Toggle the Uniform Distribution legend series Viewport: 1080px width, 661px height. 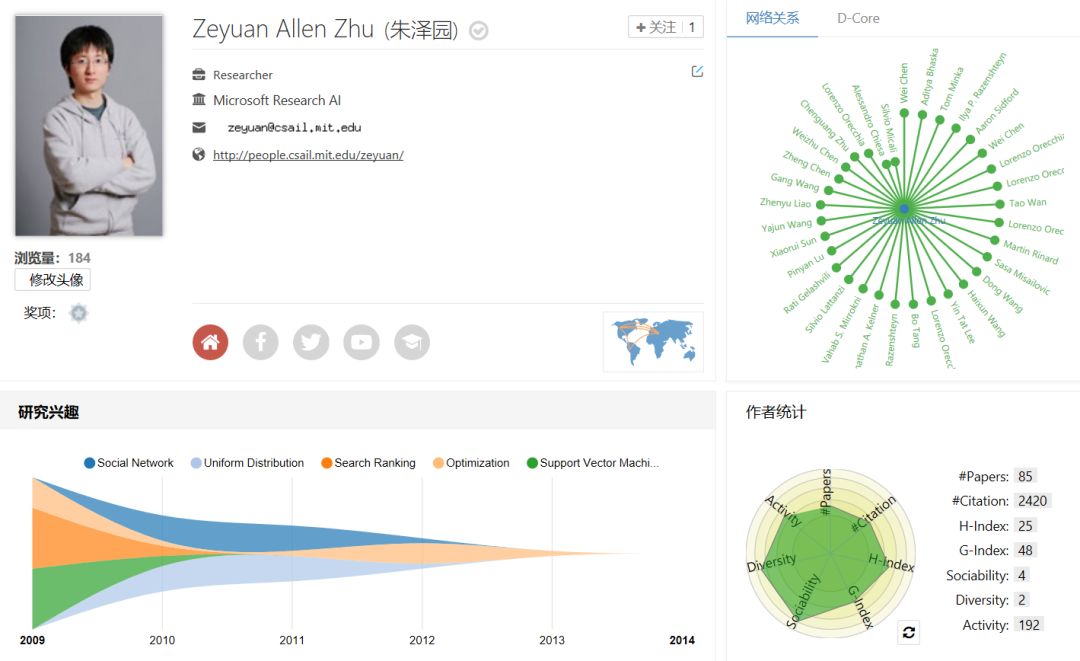[247, 463]
